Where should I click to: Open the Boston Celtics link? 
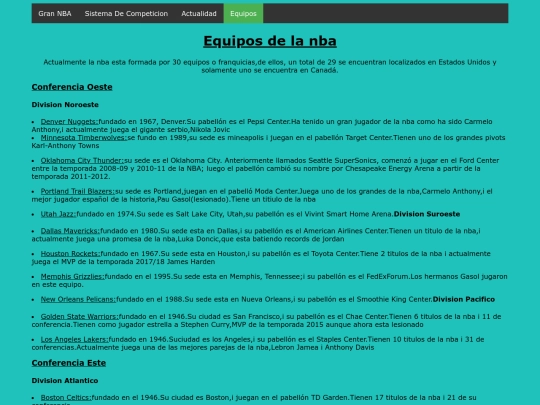pos(66,397)
